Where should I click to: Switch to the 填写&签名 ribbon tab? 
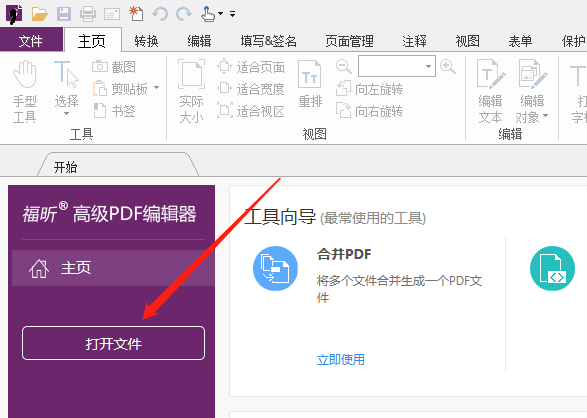click(x=269, y=41)
